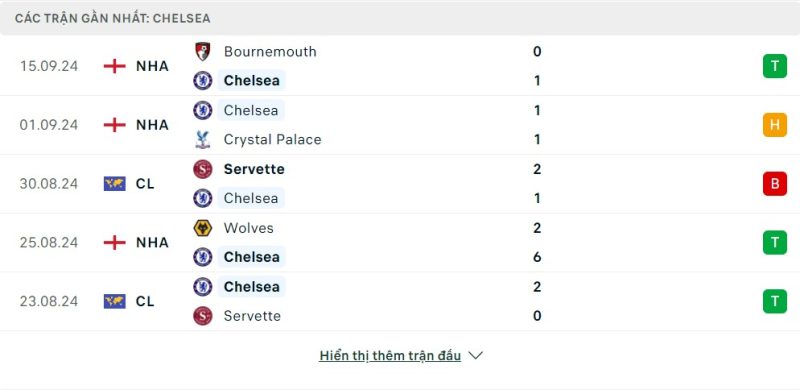Click the England flag icon for 25.08.24

(x=114, y=242)
